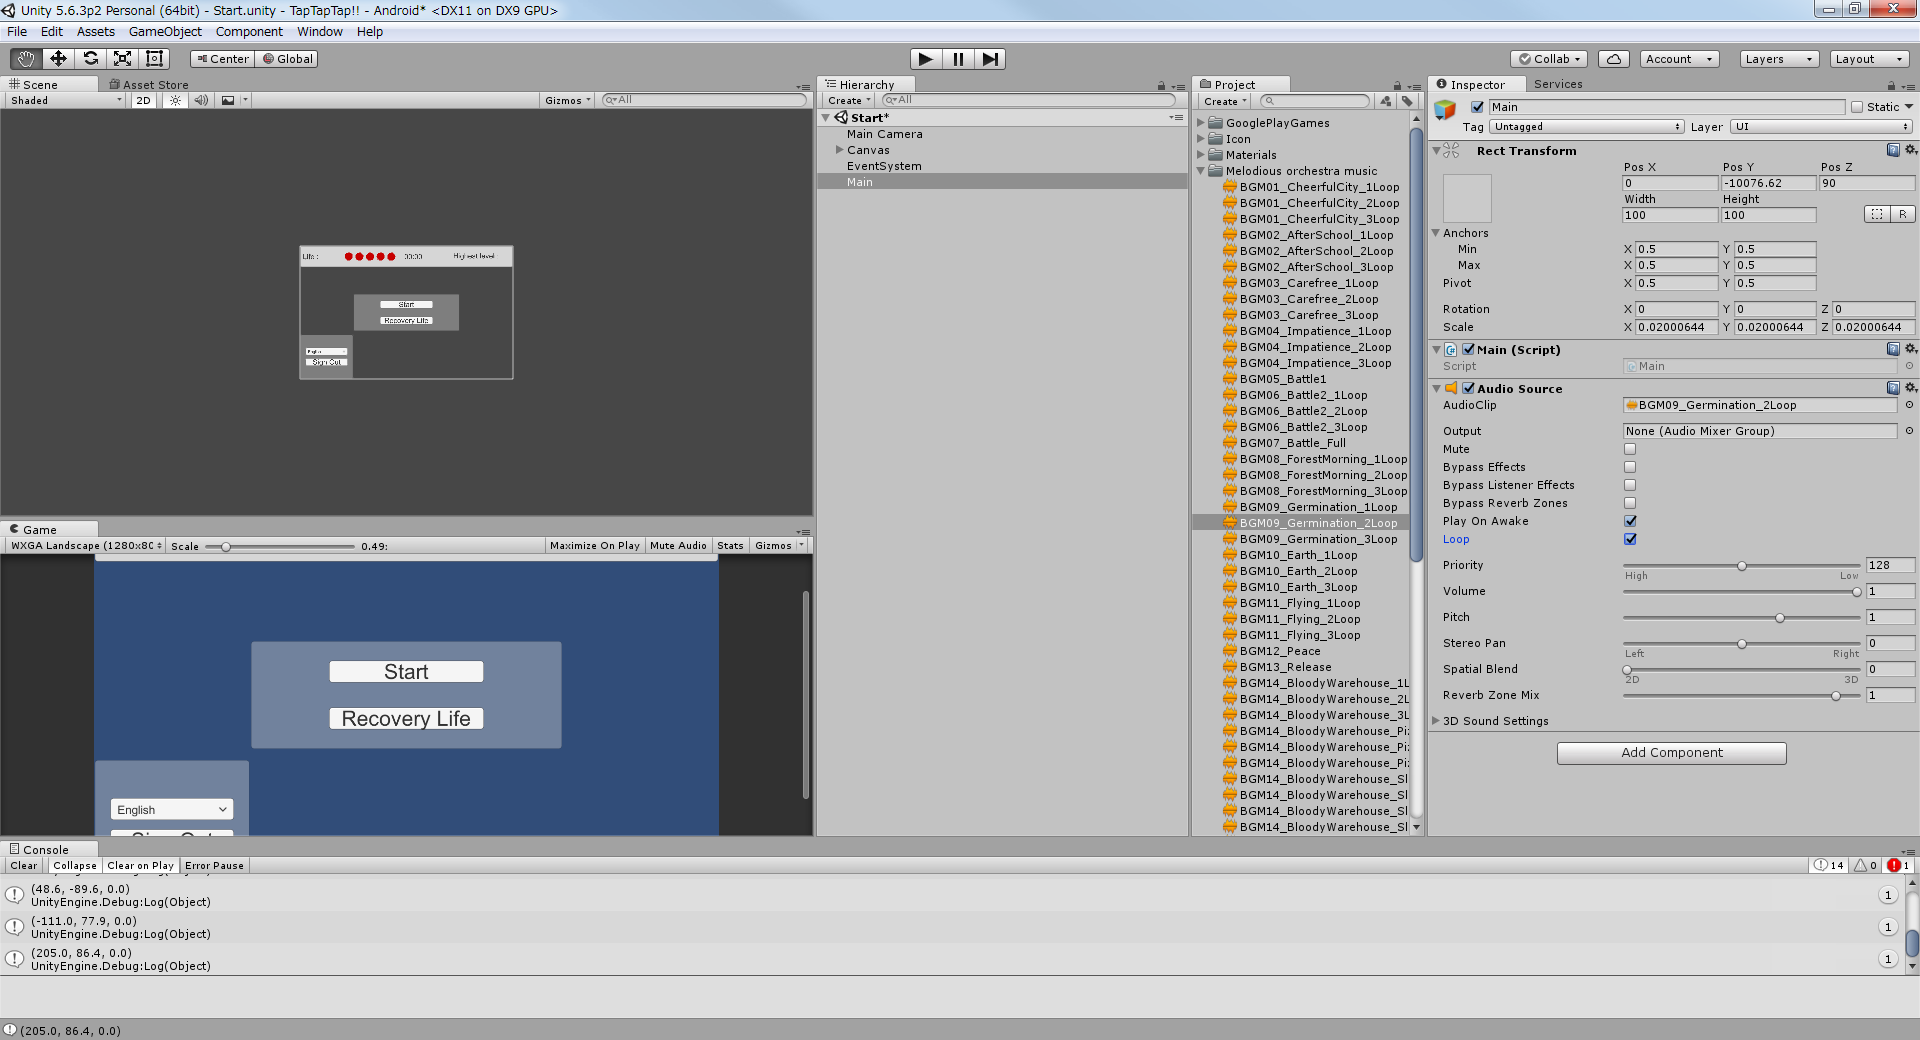This screenshot has height=1040, width=1920.
Task: Click the Pause button
Action: pyautogui.click(x=958, y=59)
